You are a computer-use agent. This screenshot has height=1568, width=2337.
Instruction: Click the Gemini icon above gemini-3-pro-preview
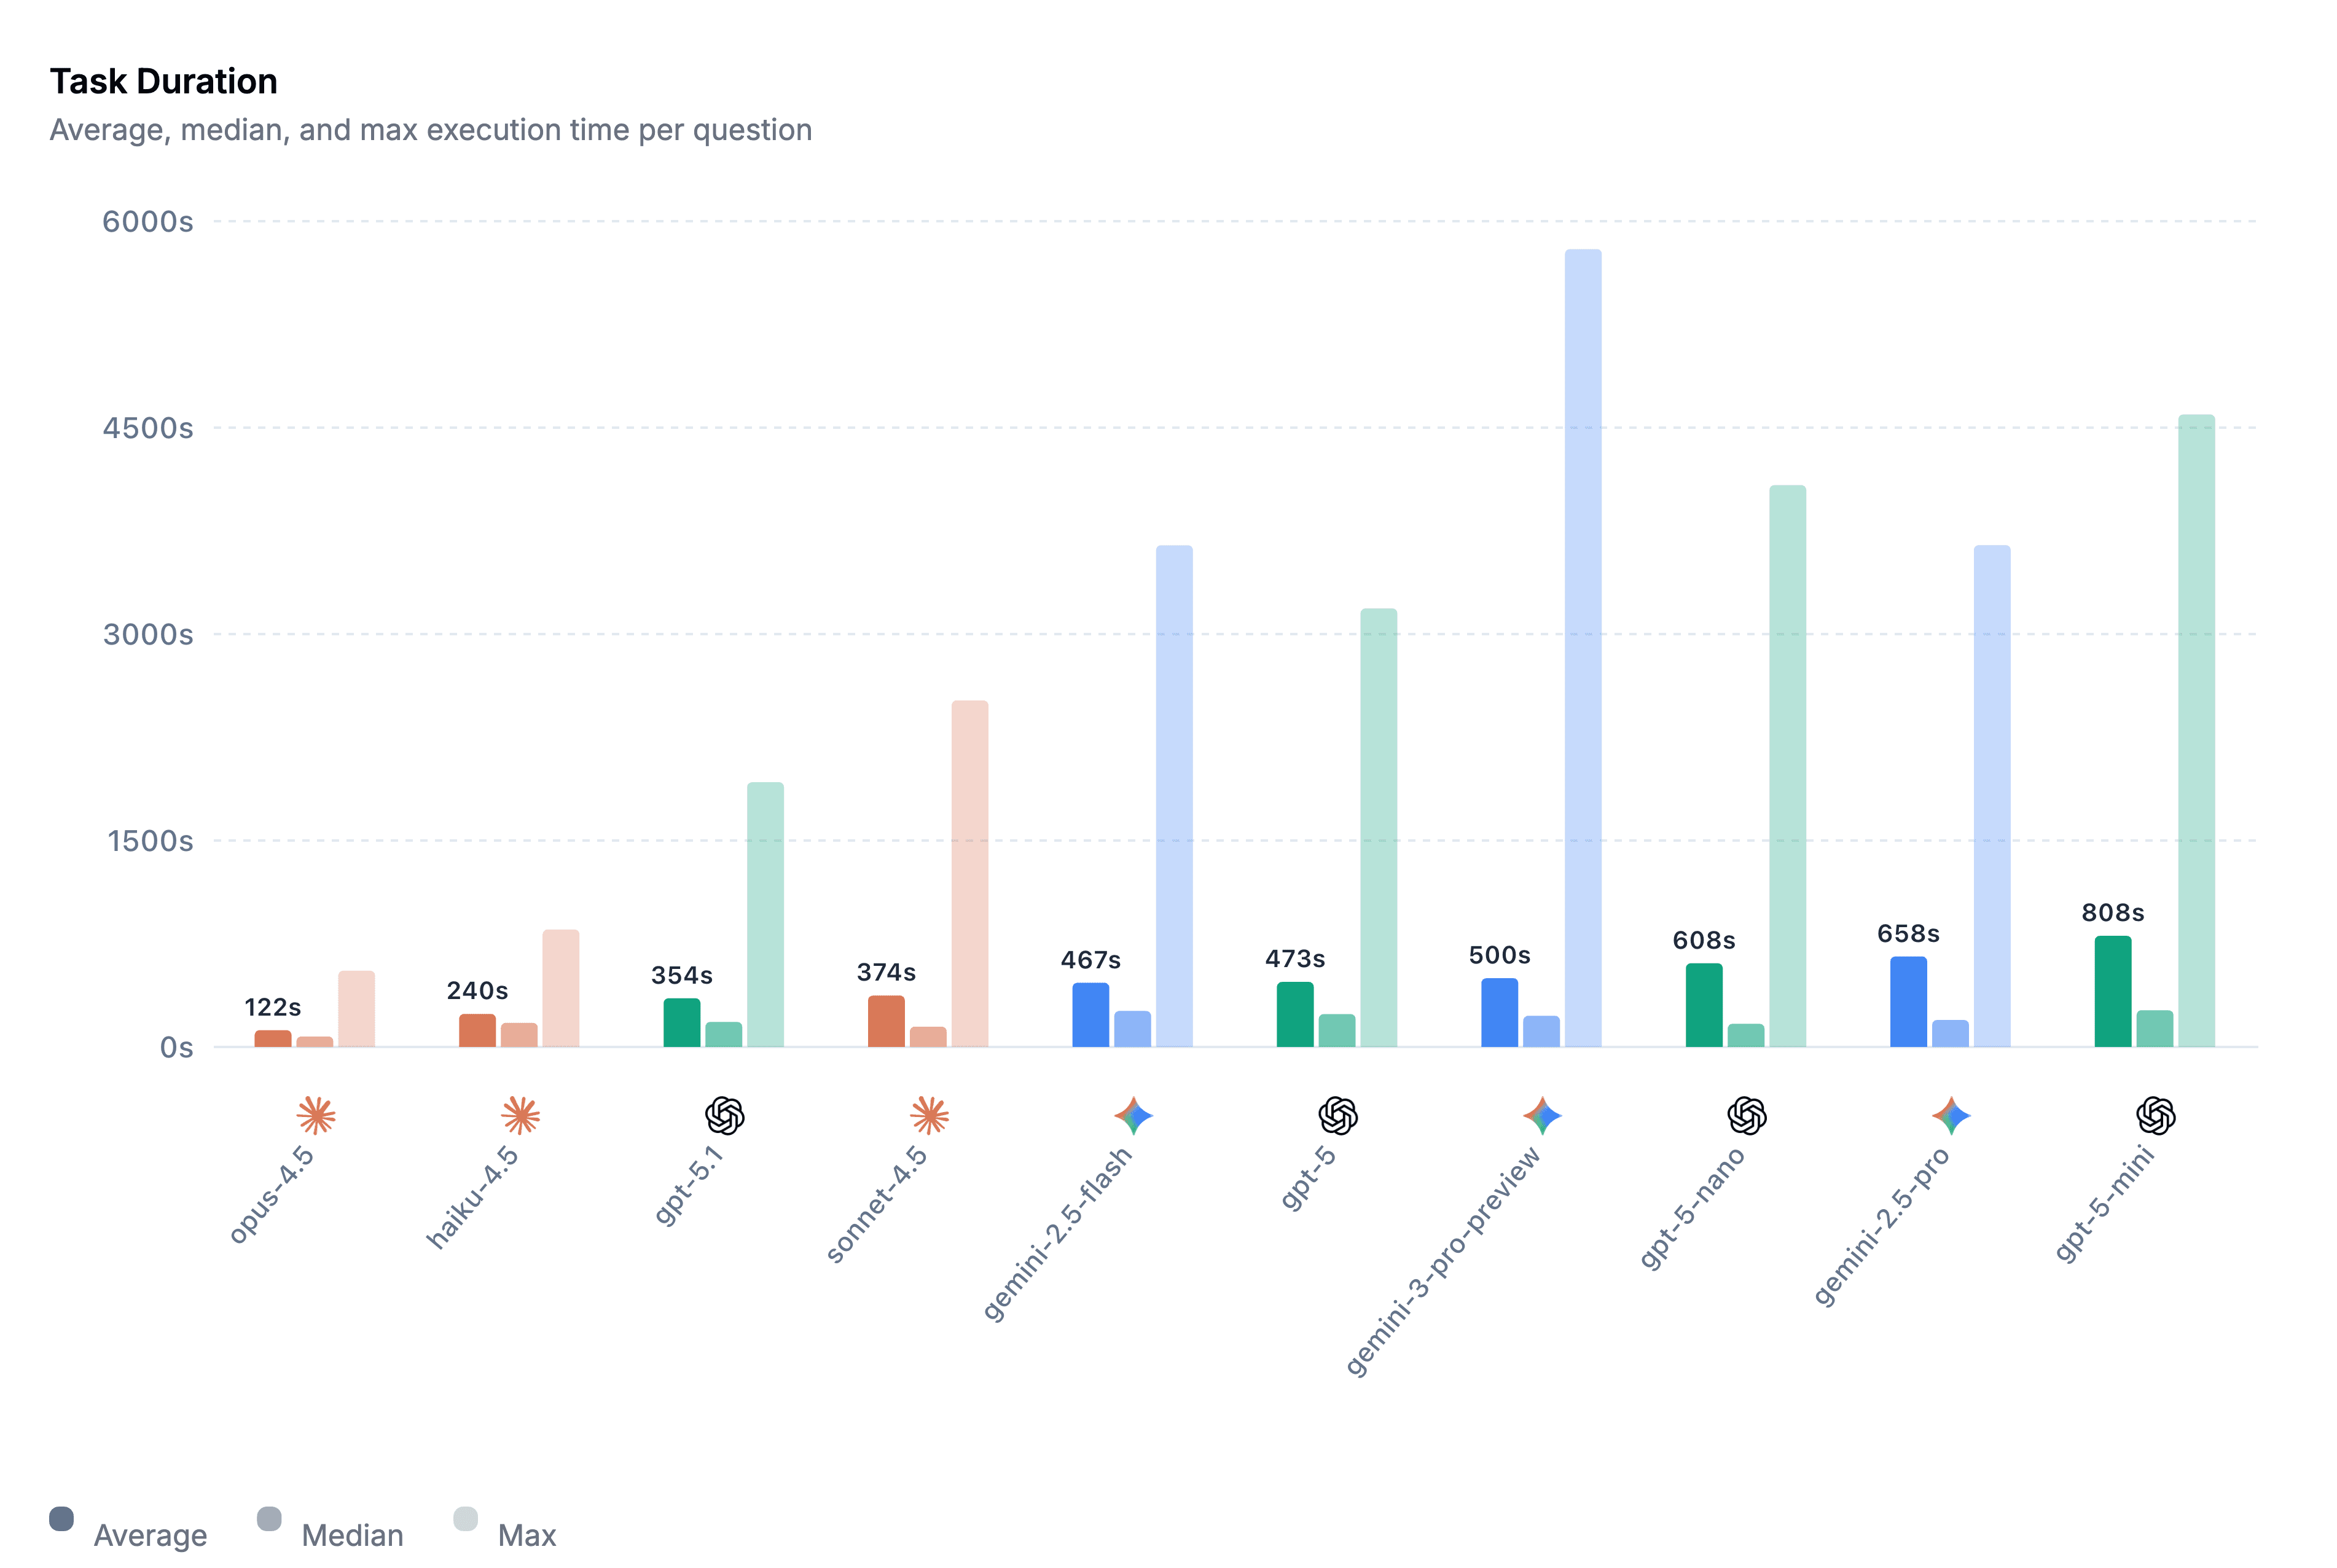[1542, 1115]
